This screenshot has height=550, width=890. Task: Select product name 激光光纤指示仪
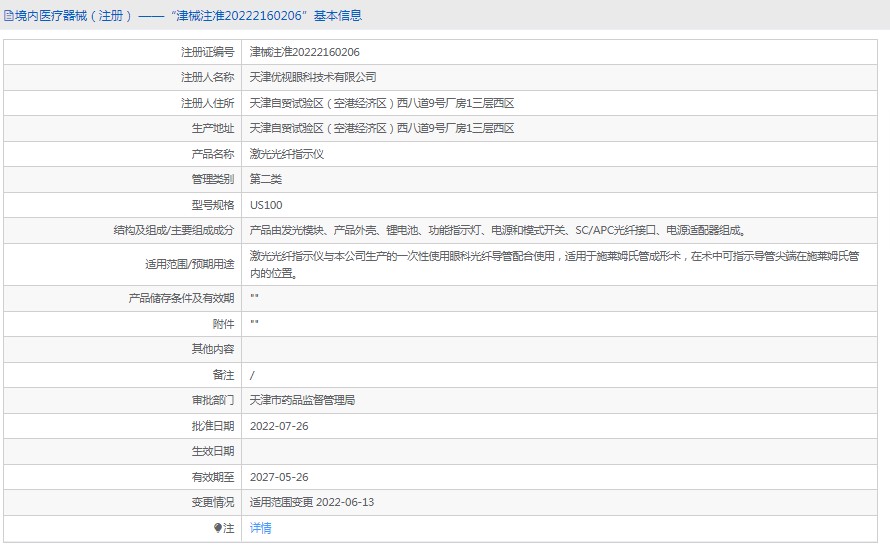pyautogui.click(x=287, y=154)
